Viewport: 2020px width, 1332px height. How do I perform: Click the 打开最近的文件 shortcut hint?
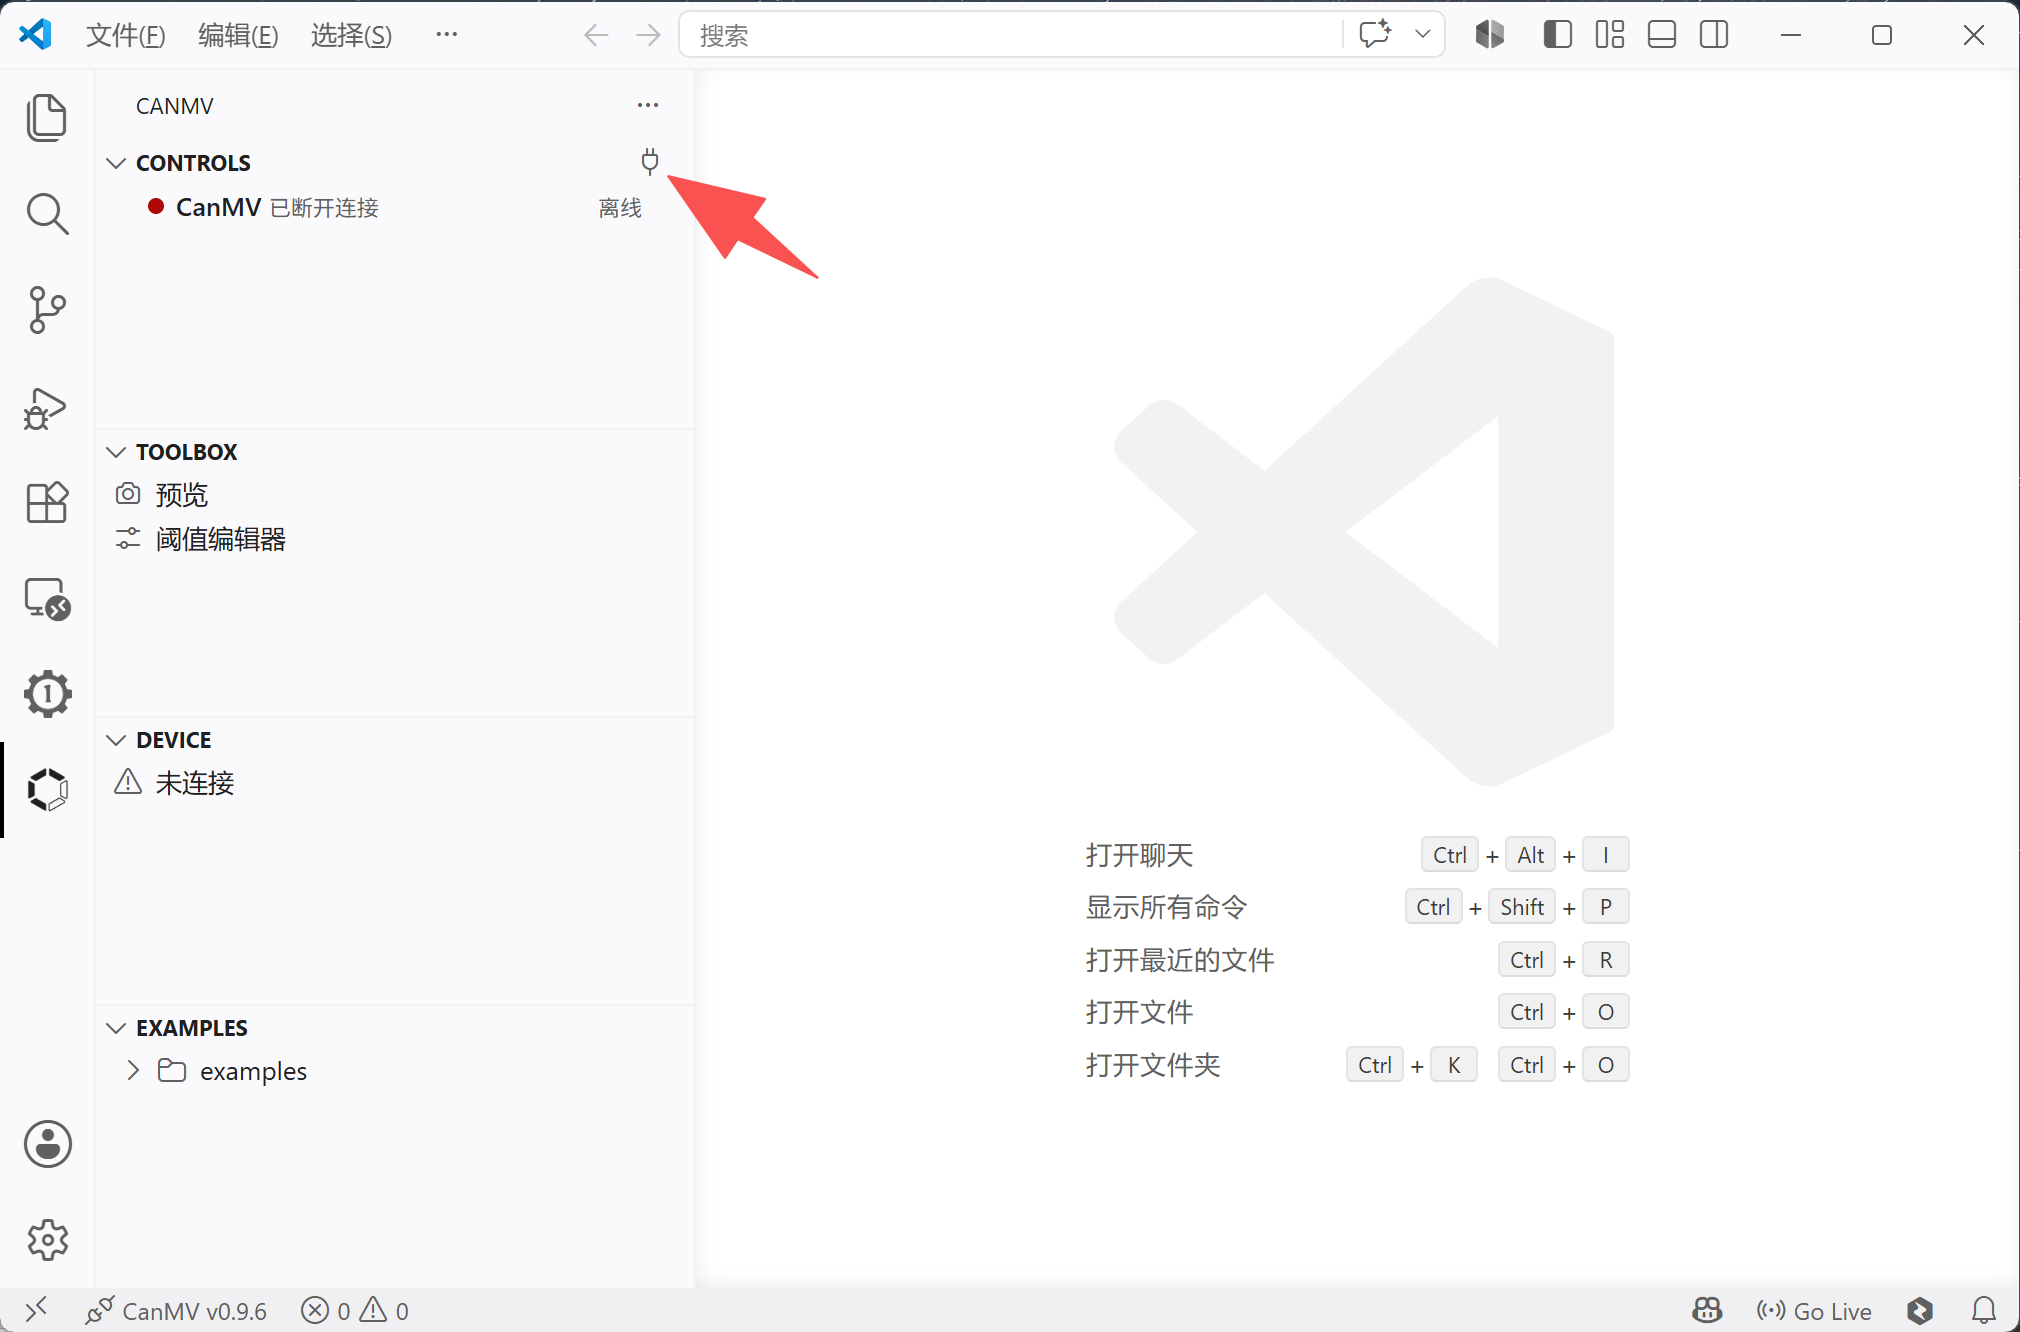click(x=1180, y=960)
